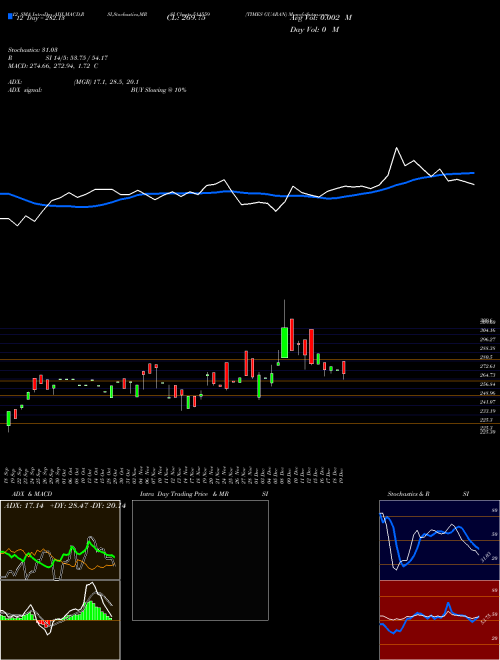Click the blue 12-day SMA legend square
This screenshot has width=500, height=660.
point(10,17)
